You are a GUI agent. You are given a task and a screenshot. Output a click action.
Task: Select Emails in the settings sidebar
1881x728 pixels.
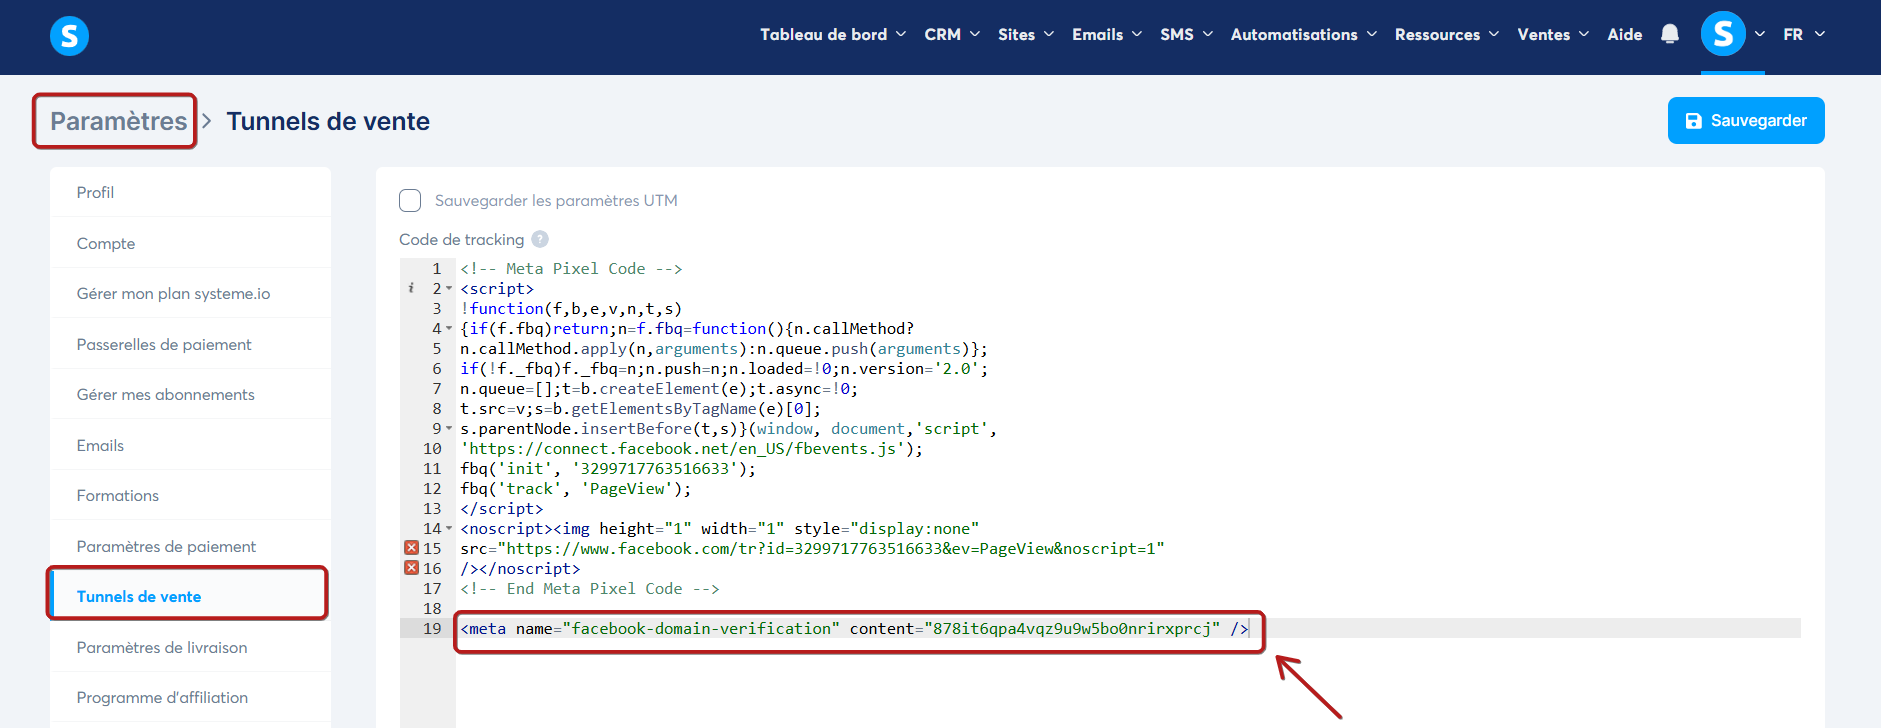pyautogui.click(x=190, y=445)
